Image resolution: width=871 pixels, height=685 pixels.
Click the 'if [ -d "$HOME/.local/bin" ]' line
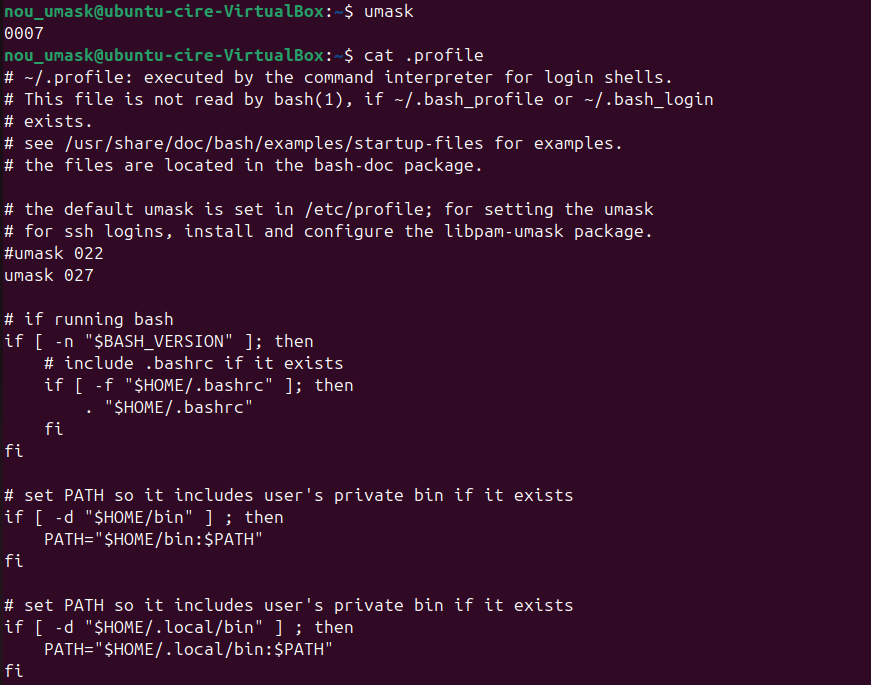click(179, 627)
